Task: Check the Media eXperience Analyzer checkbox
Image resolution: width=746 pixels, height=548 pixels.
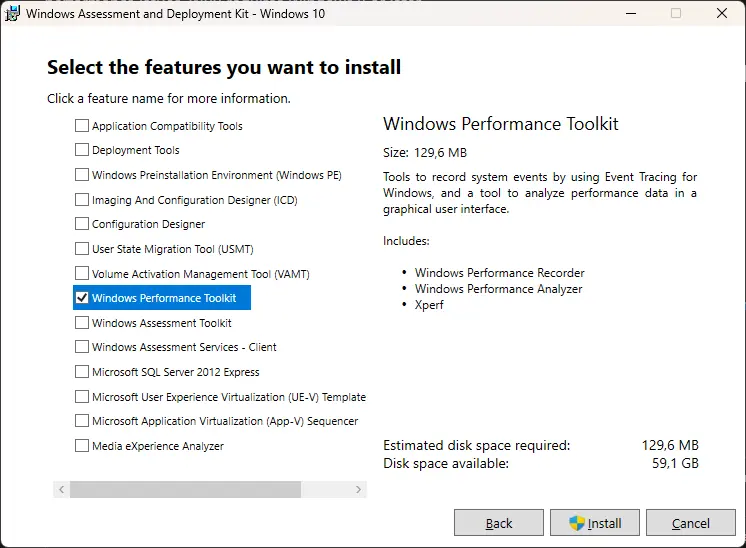Action: [82, 446]
